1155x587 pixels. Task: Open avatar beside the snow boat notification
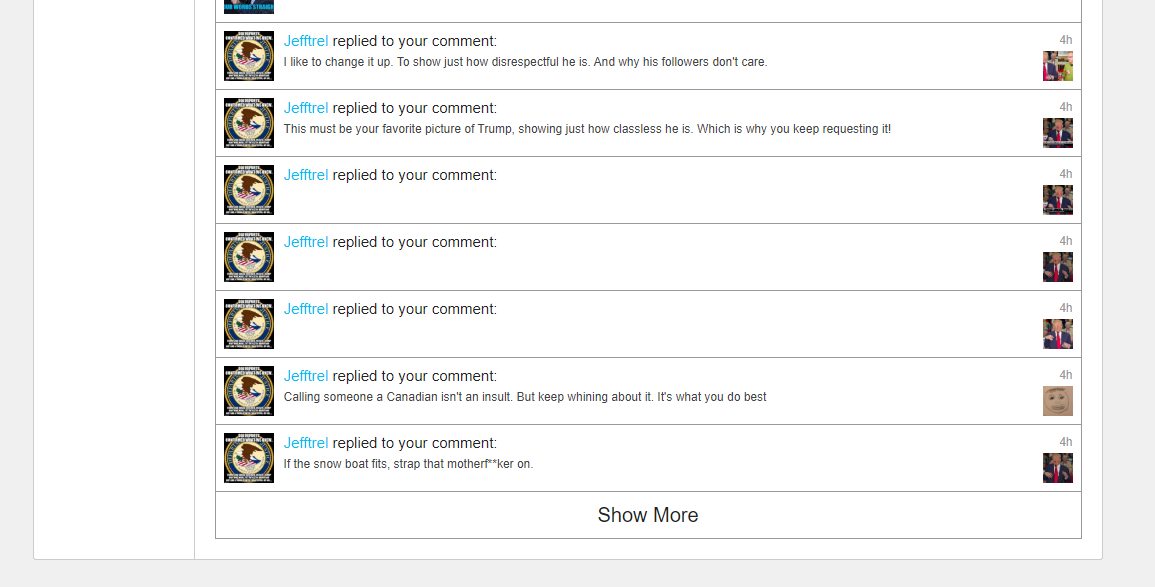249,458
